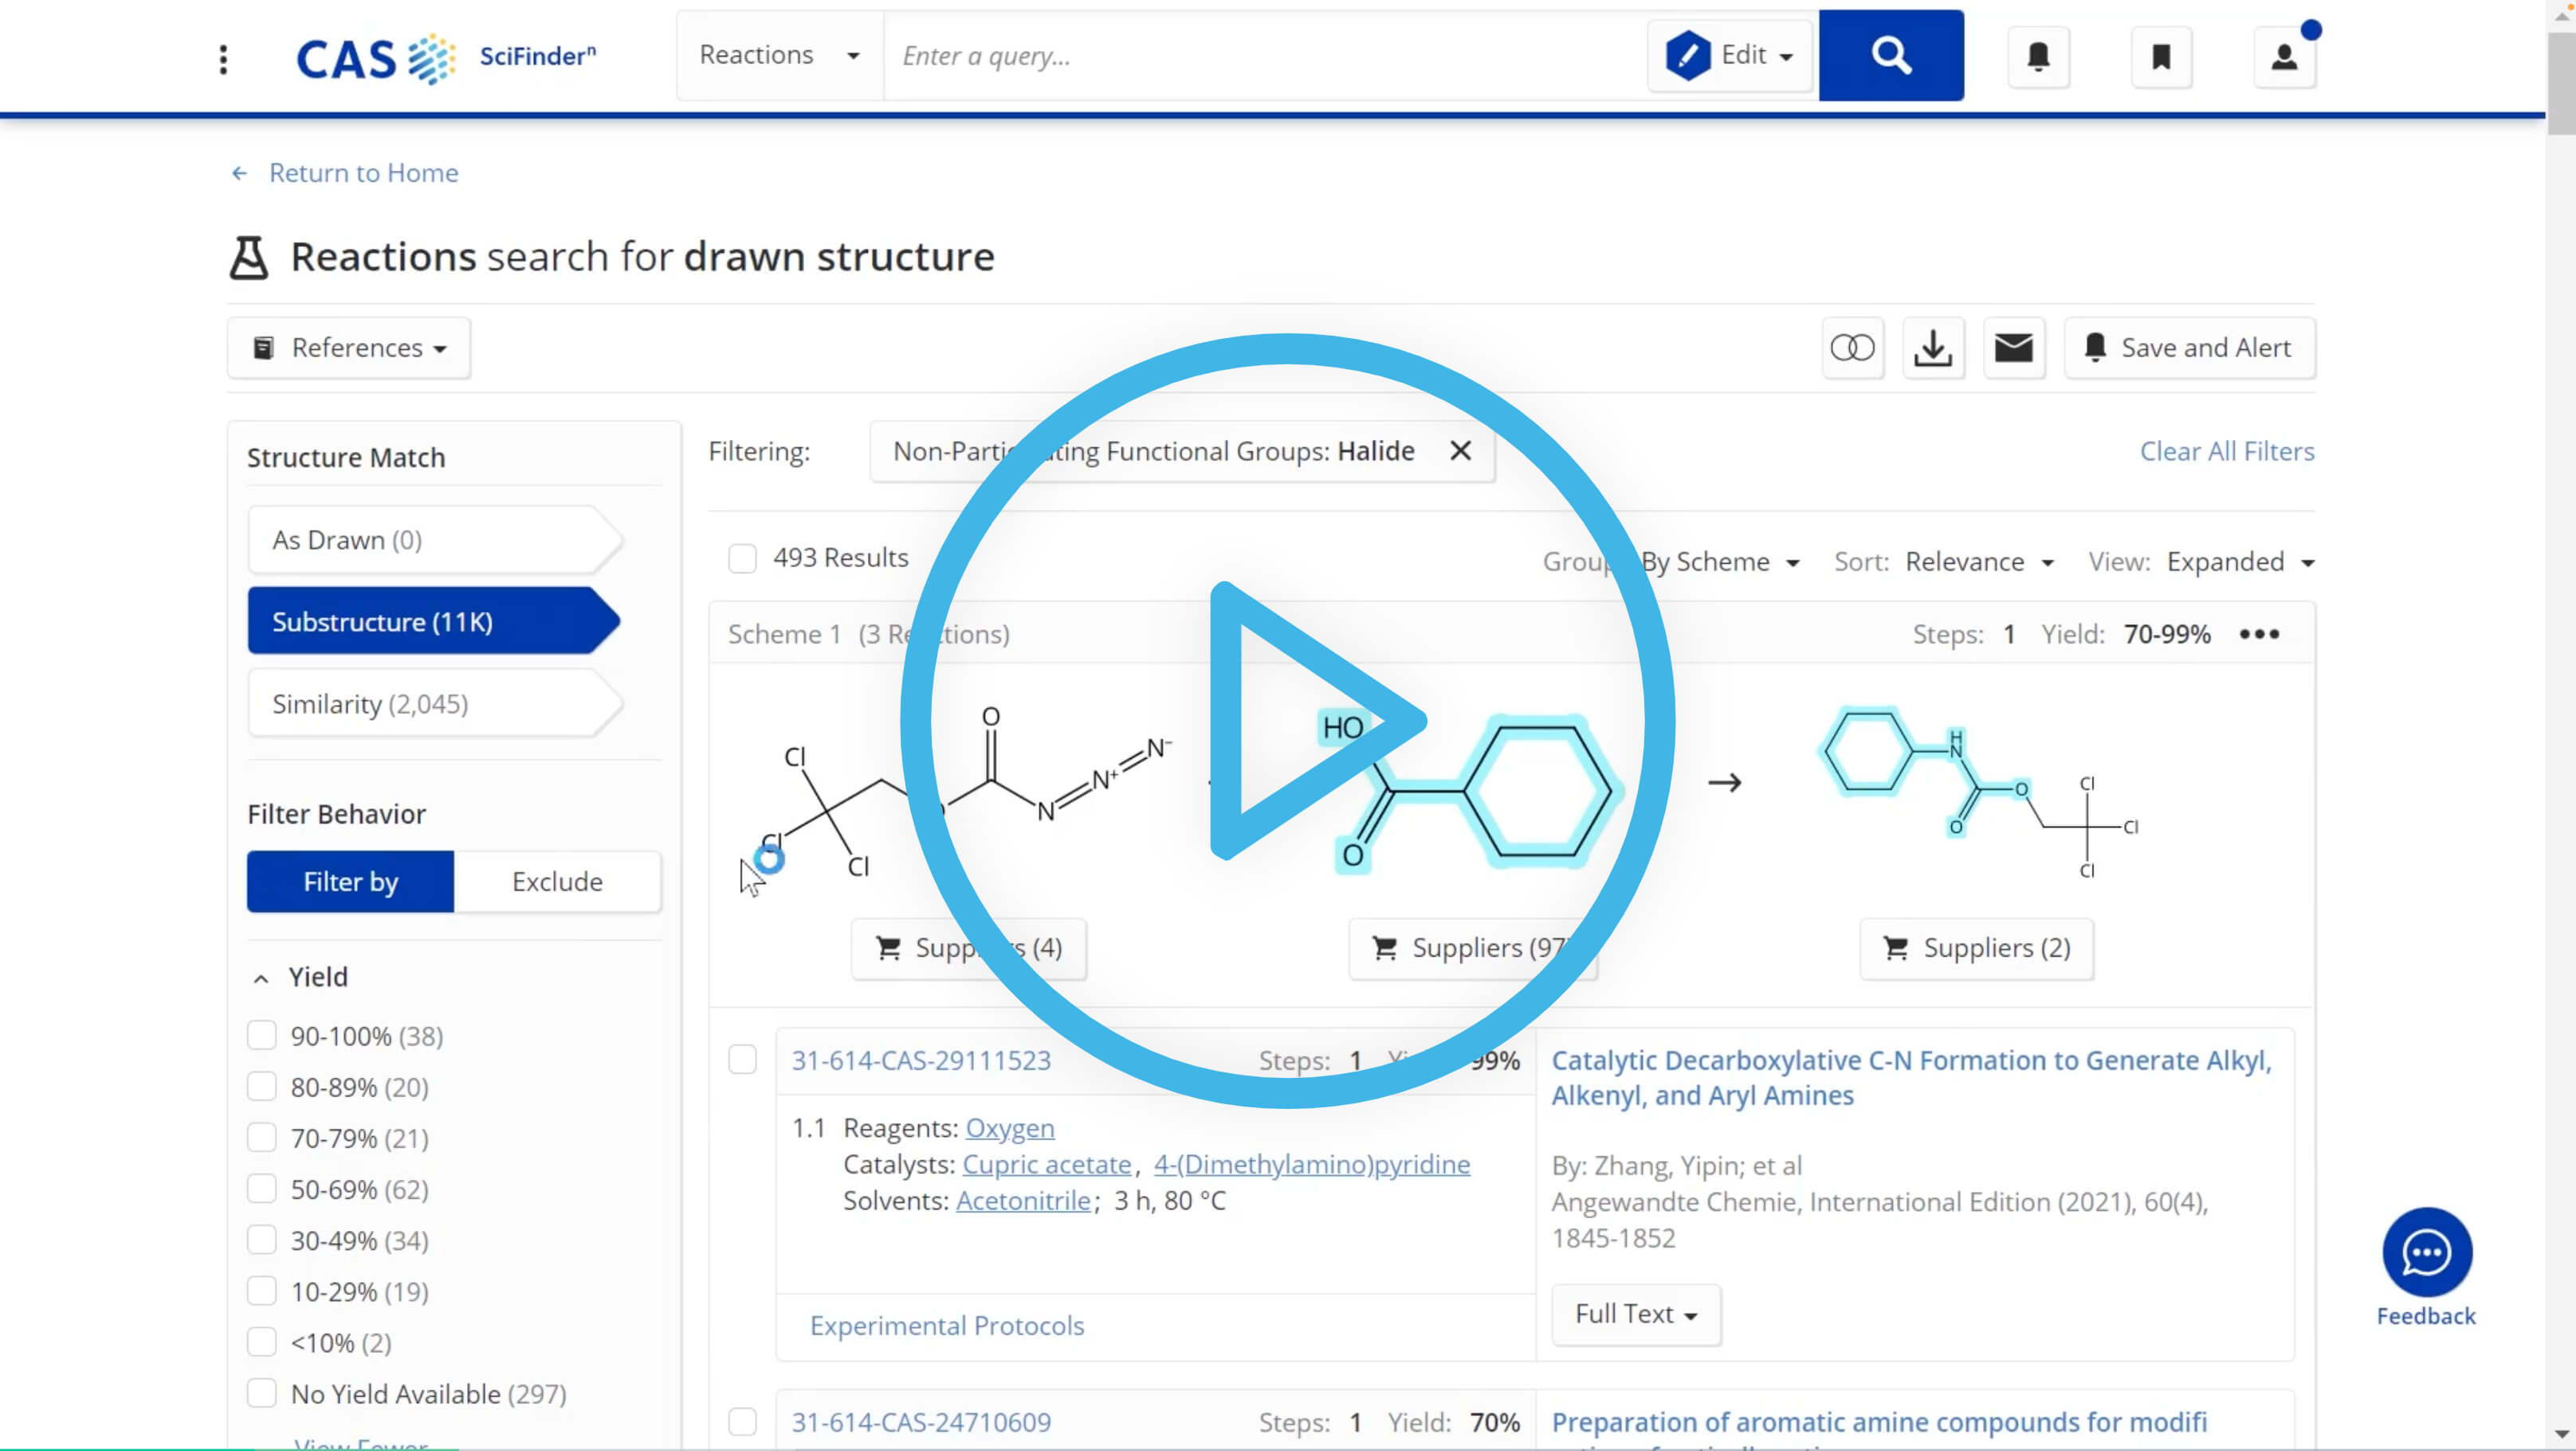The height and width of the screenshot is (1451, 2576).
Task: Click the email results icon
Action: (x=2015, y=347)
